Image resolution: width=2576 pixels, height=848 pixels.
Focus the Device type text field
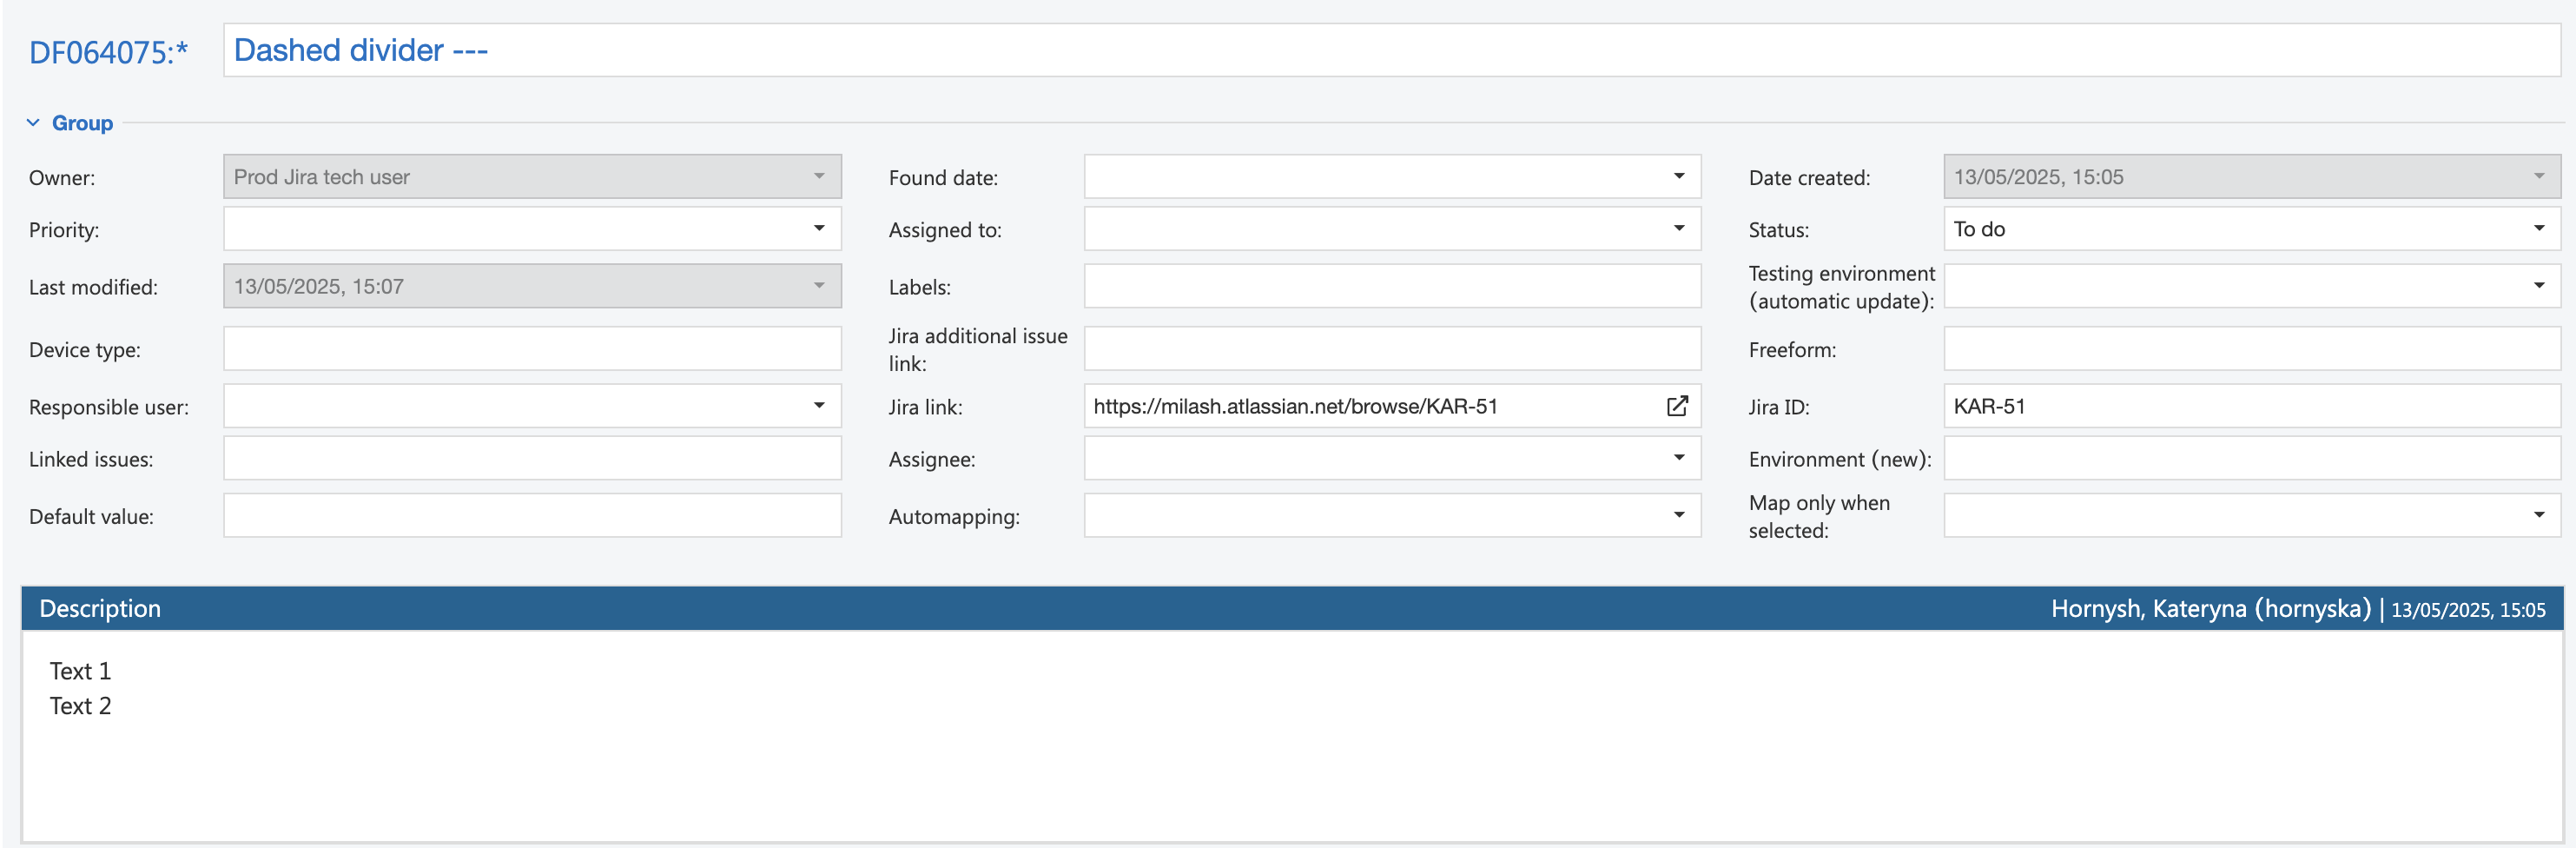(532, 349)
